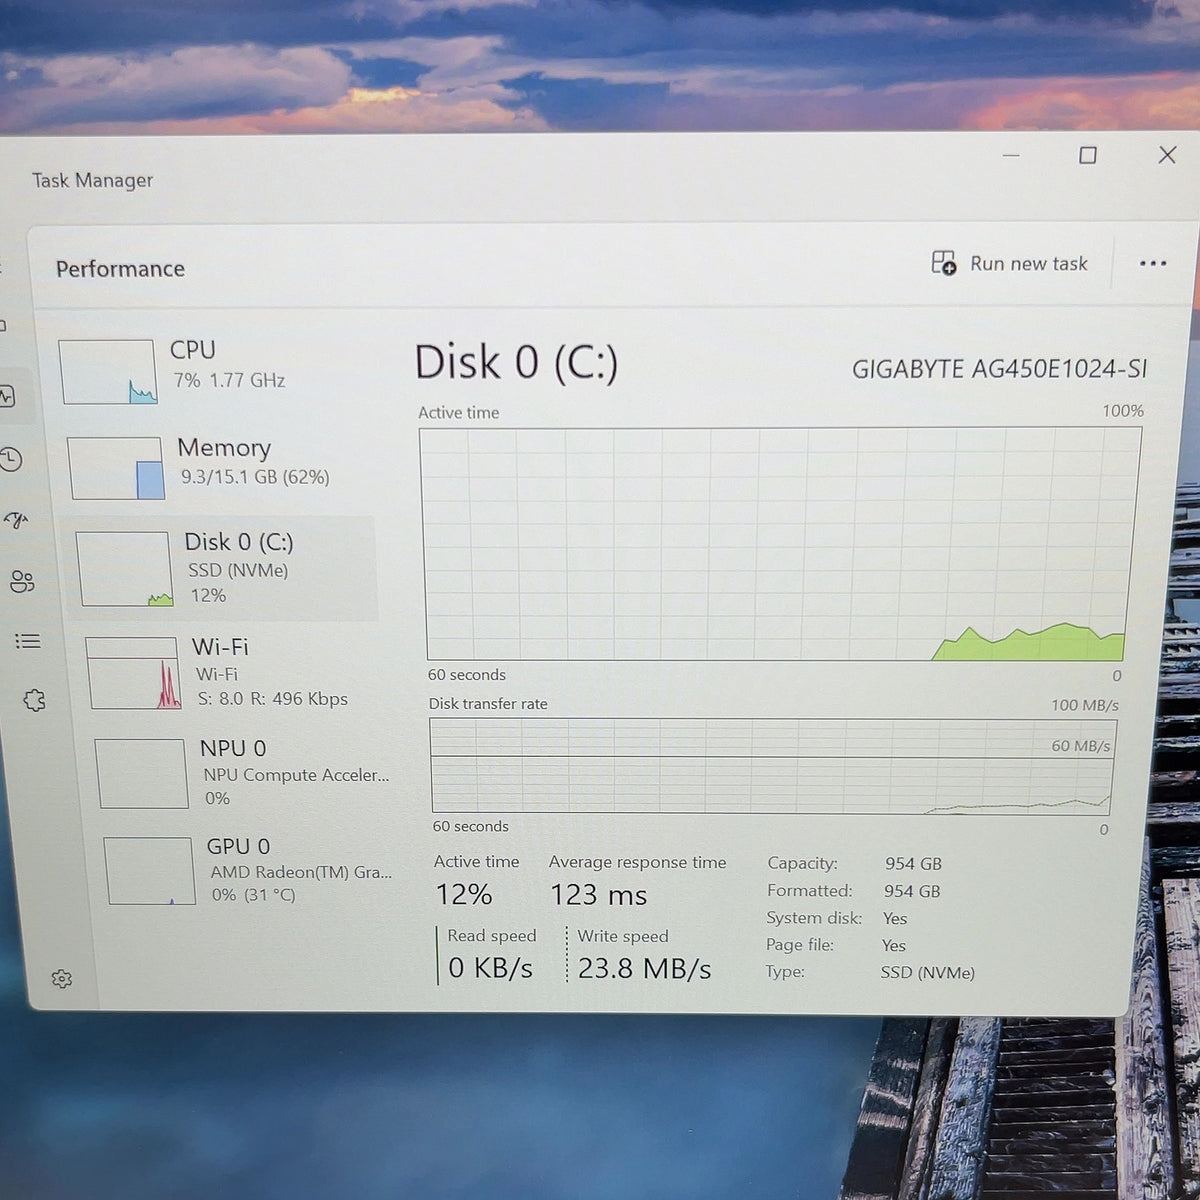This screenshot has height=1200, width=1200.
Task: Open the Users page icon
Action: [22, 581]
